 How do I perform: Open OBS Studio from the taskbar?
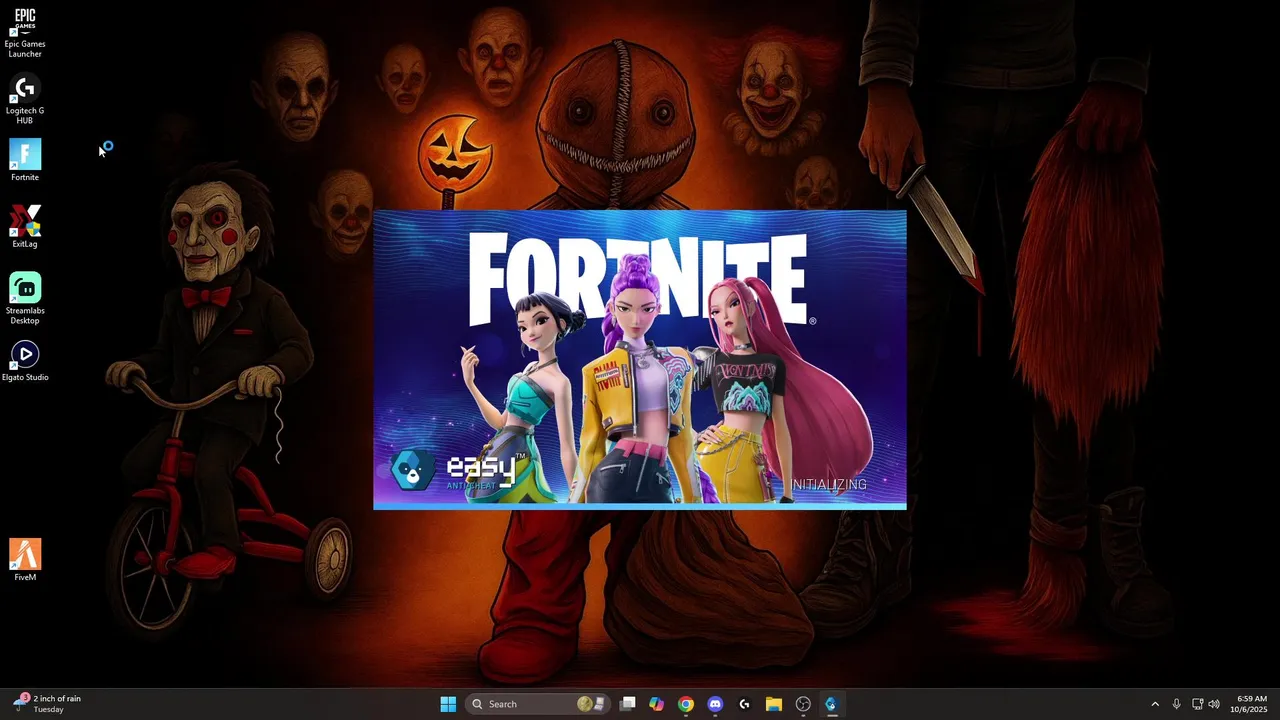tap(803, 704)
